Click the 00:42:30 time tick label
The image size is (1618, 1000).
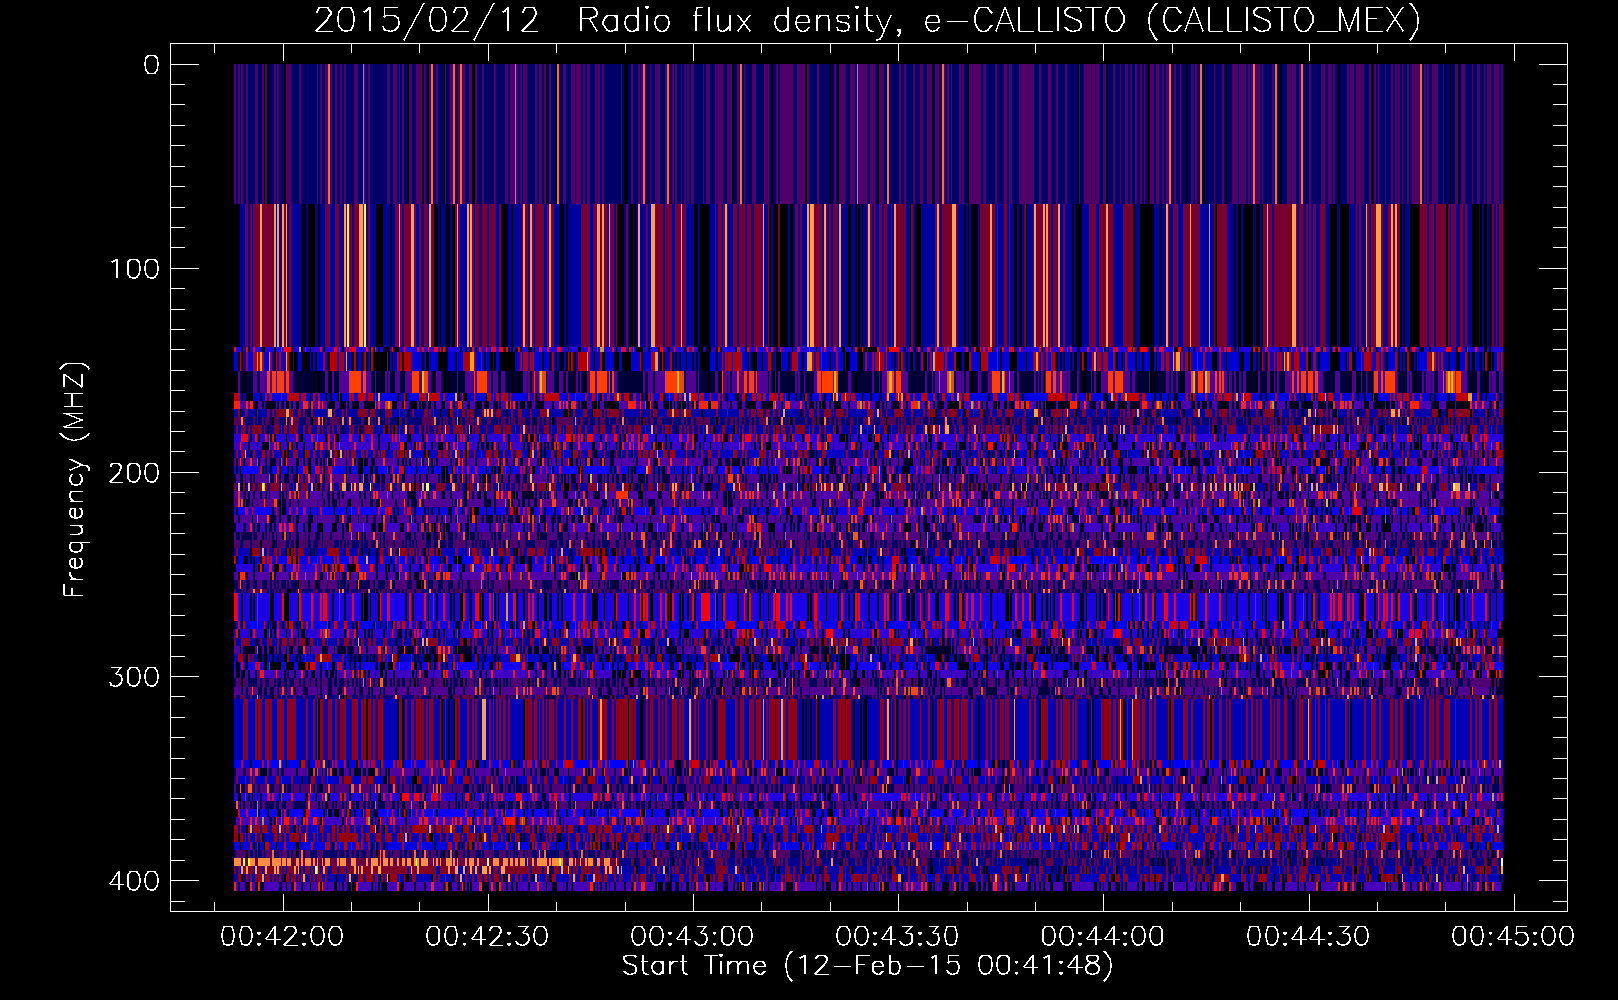pyautogui.click(x=487, y=937)
